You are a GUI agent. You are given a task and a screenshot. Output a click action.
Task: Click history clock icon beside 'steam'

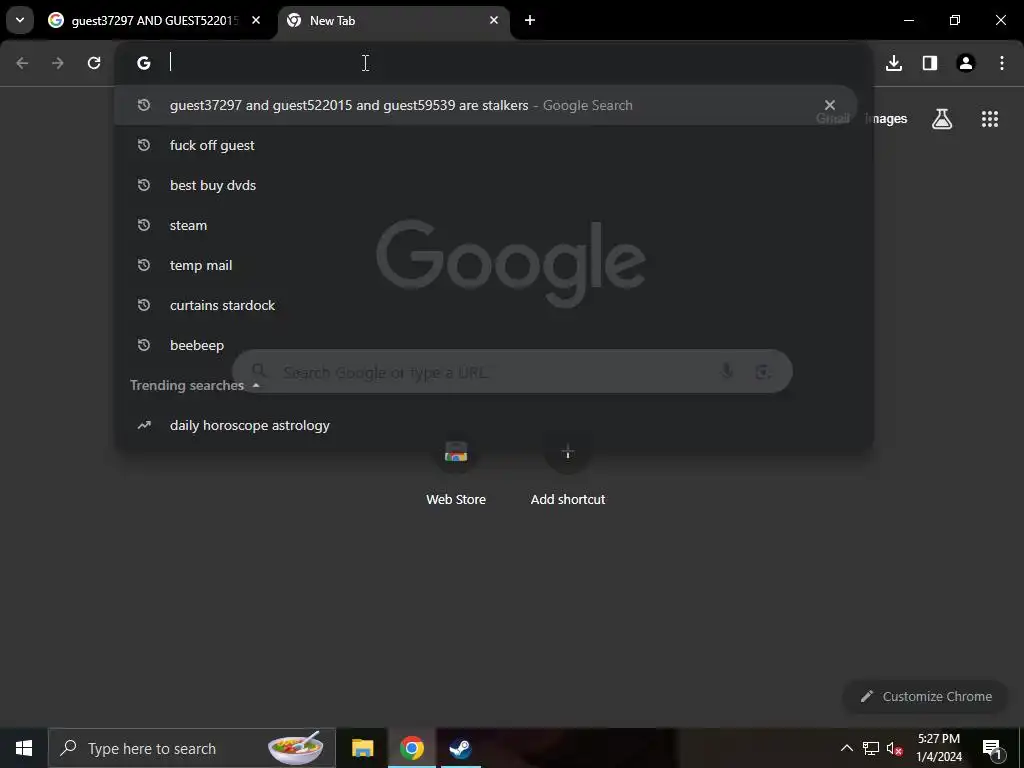click(x=144, y=225)
